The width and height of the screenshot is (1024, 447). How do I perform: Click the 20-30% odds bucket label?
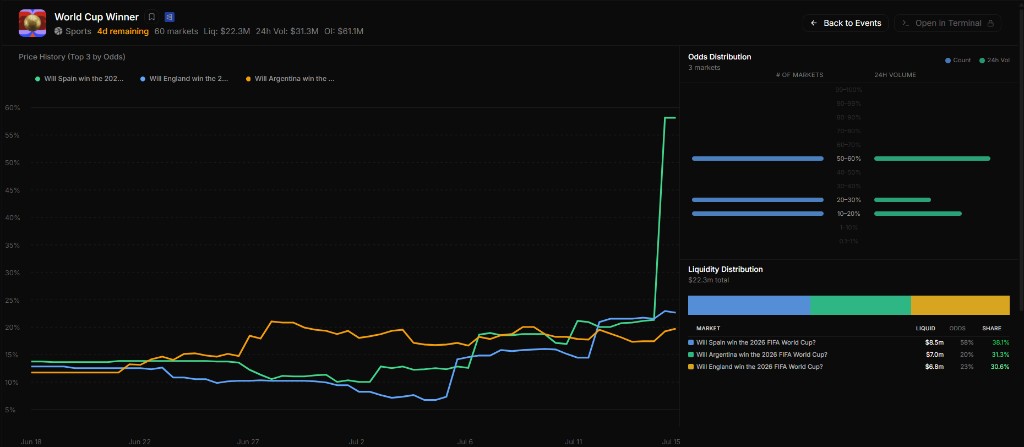849,200
